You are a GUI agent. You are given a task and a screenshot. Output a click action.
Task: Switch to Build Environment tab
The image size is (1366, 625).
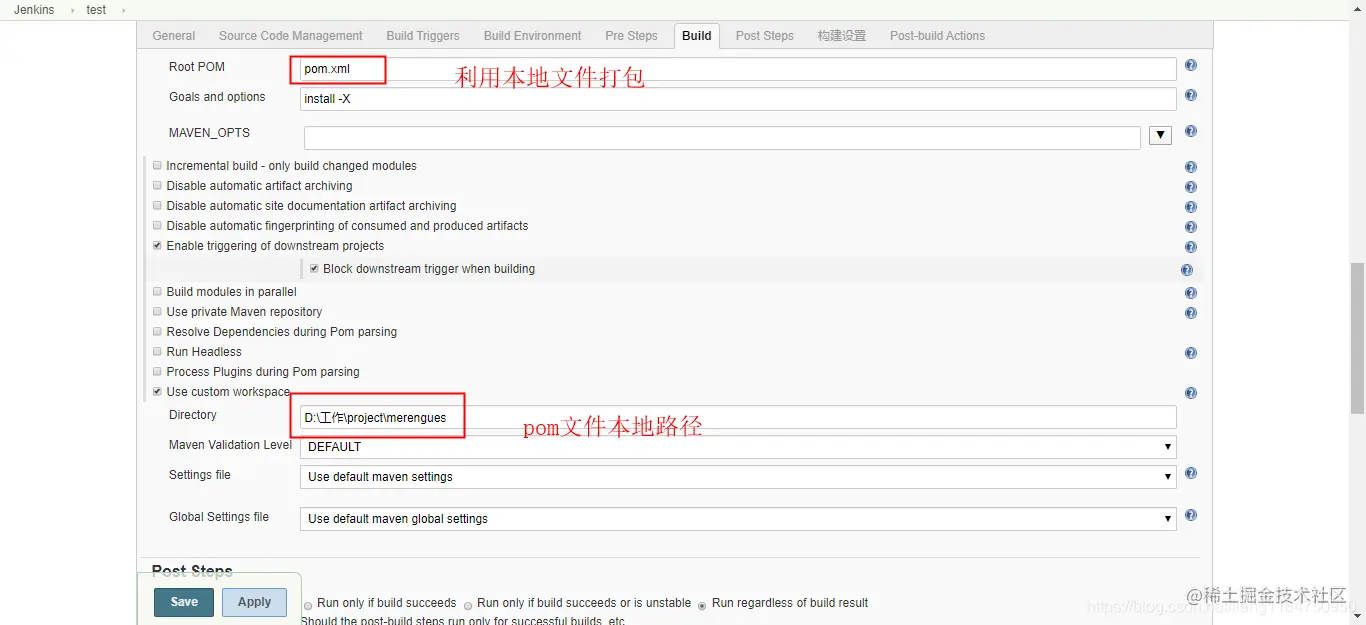[533, 36]
